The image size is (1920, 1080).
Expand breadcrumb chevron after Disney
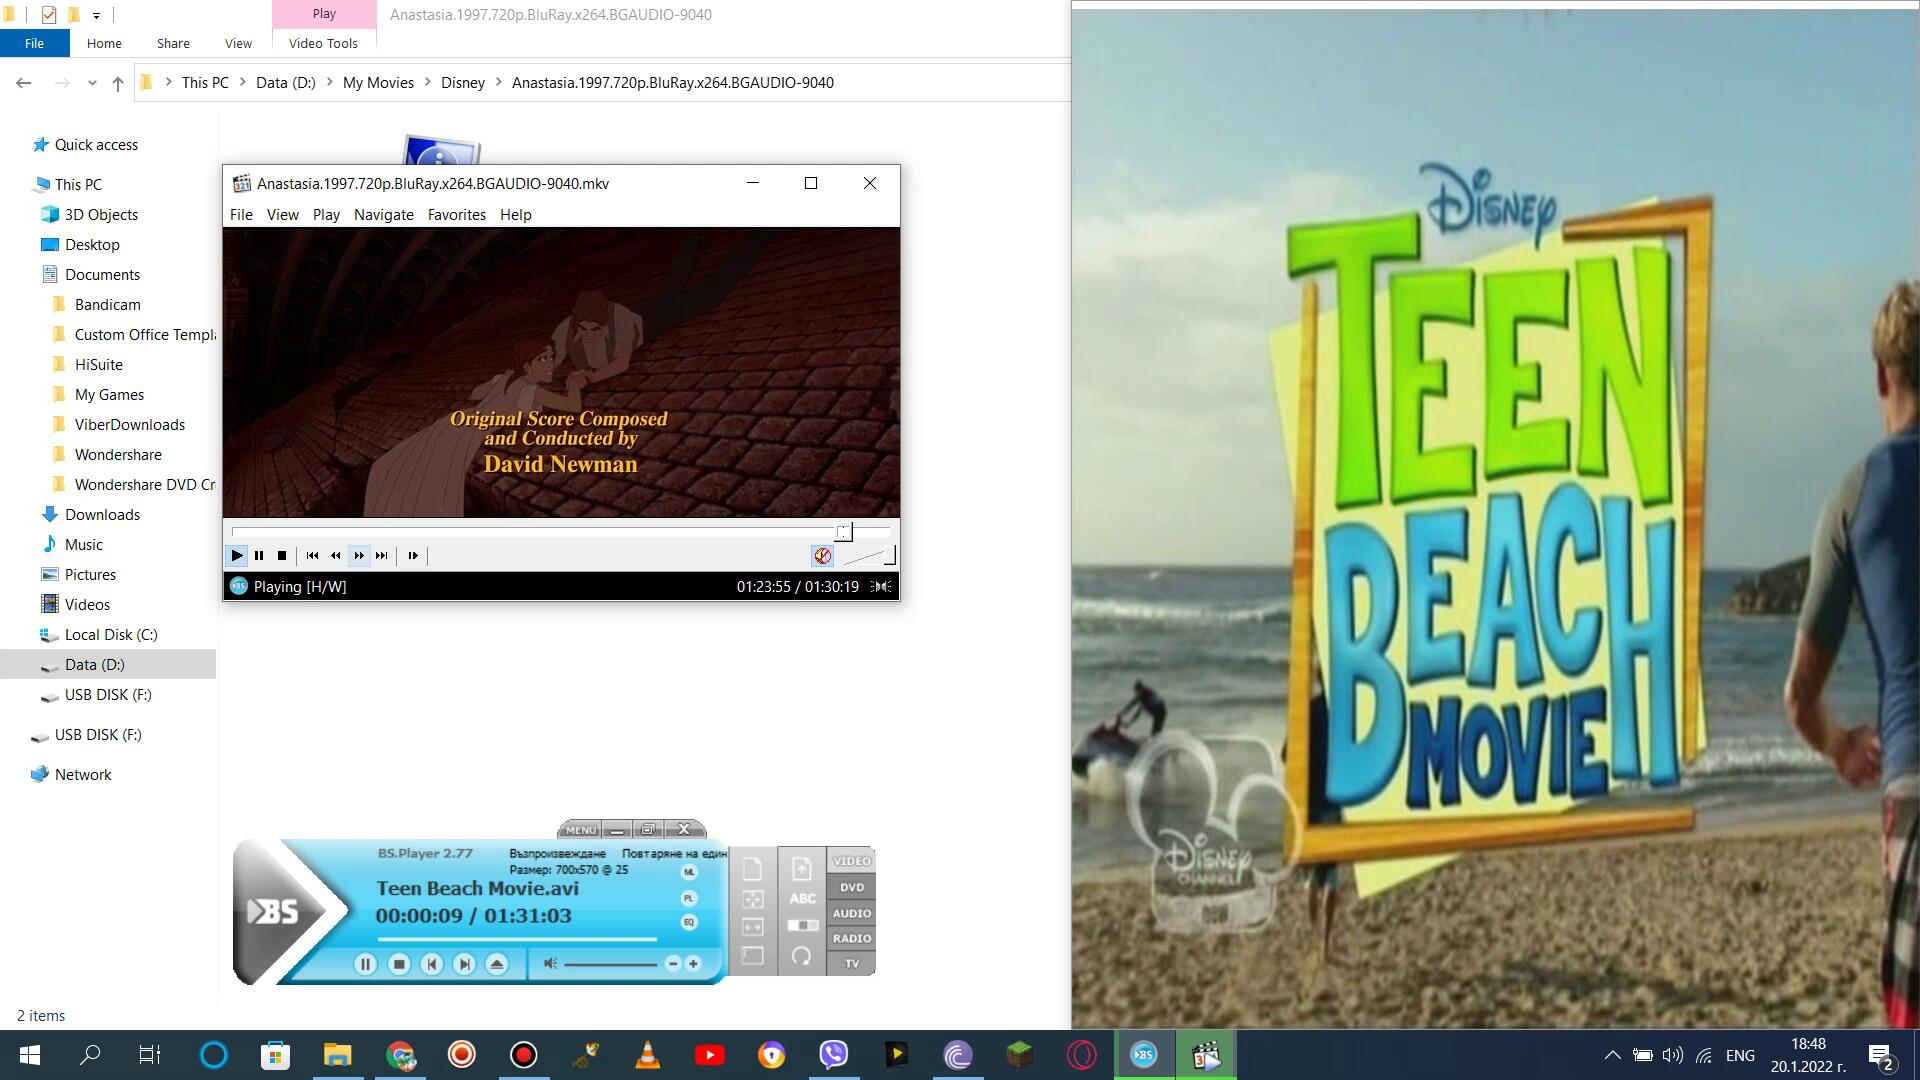498,83
